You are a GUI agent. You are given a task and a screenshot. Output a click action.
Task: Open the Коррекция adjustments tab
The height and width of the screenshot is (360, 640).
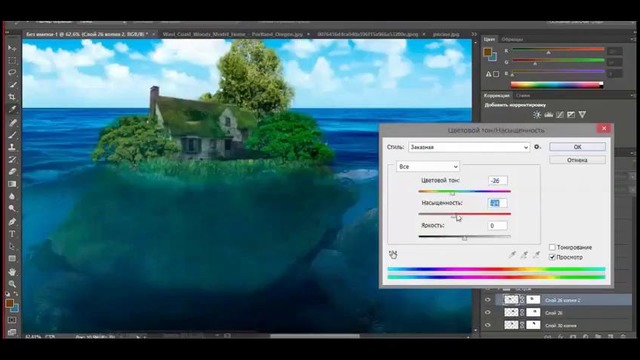(x=497, y=96)
